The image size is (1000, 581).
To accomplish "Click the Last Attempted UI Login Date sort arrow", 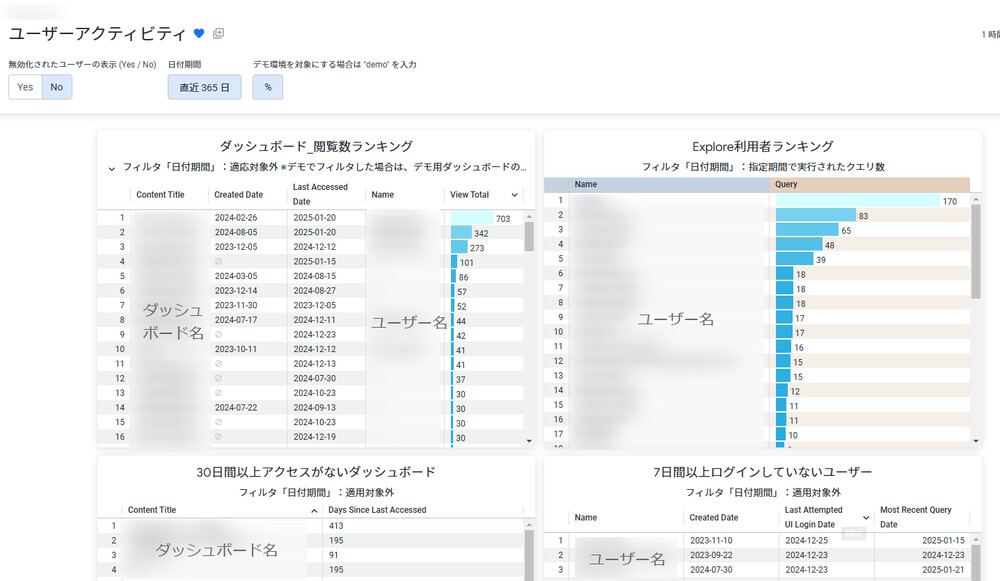I will 866,517.
